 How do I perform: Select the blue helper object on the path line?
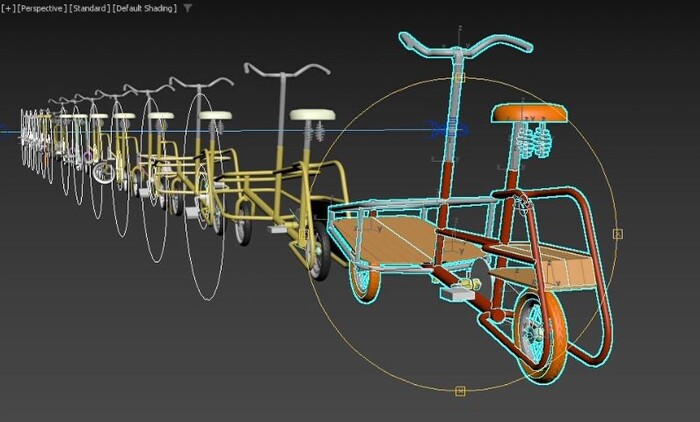coord(448,130)
